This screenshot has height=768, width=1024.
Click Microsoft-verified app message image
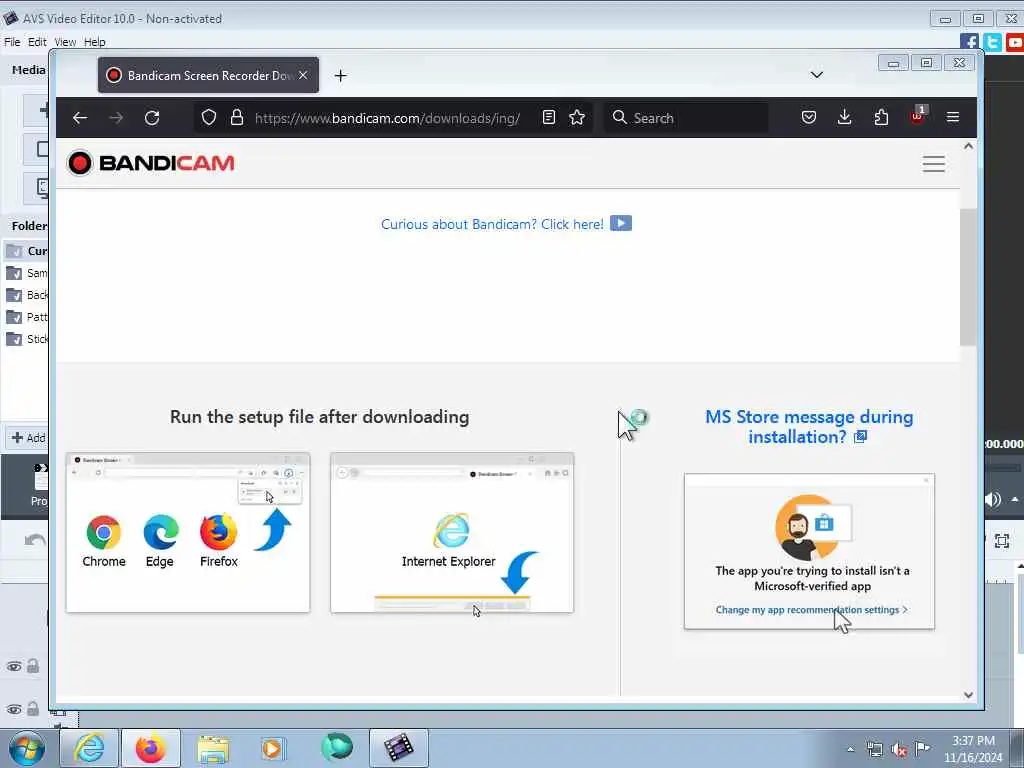[809, 552]
